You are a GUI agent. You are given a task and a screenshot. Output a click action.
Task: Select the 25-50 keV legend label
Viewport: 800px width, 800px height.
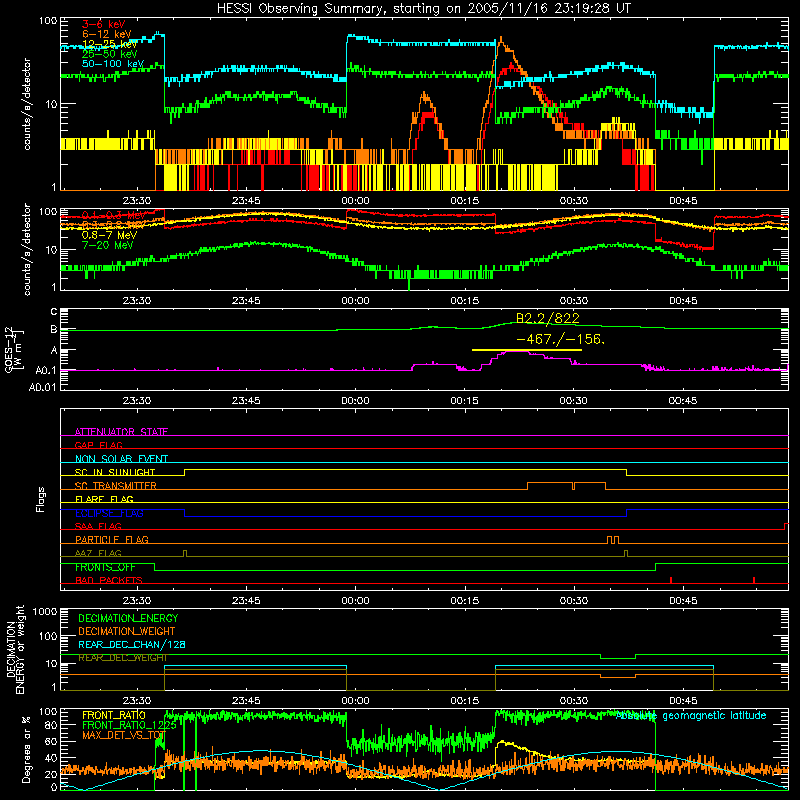point(110,54)
